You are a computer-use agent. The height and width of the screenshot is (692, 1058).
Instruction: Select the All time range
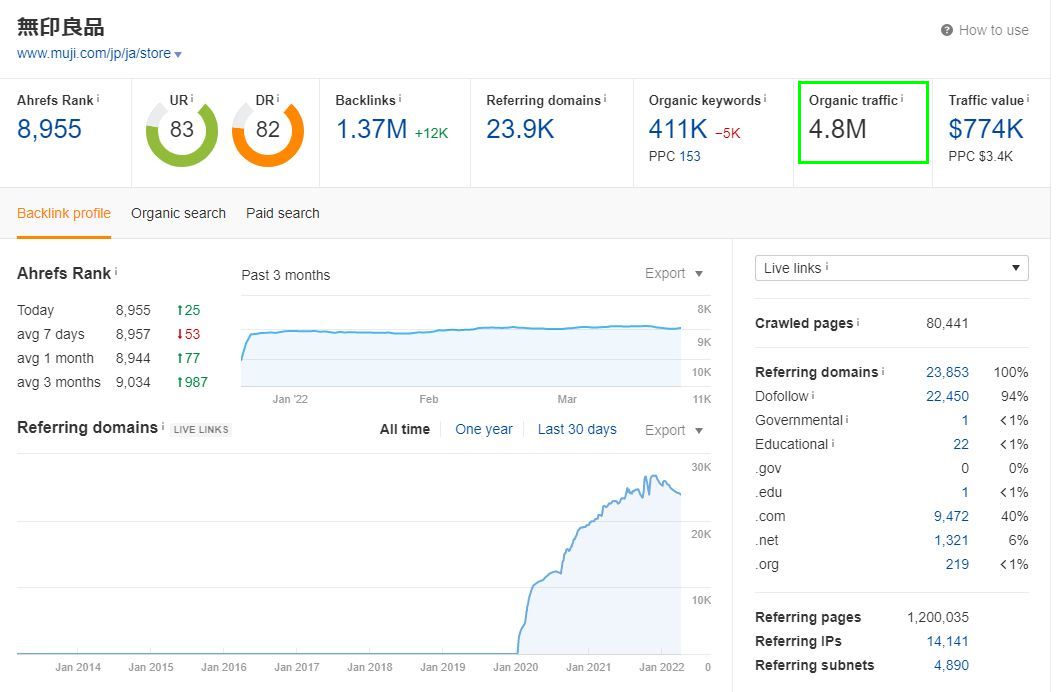pyautogui.click(x=405, y=430)
